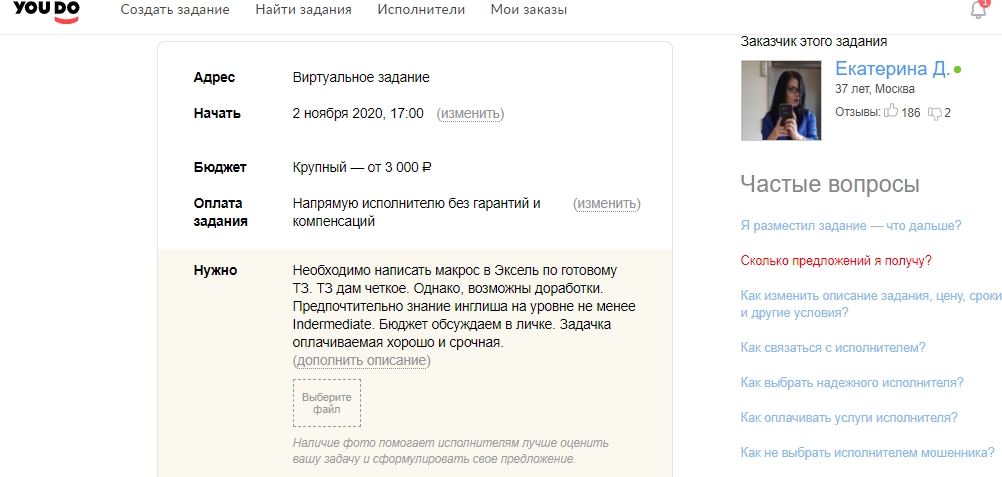Click the Бюджет label

click(220, 168)
